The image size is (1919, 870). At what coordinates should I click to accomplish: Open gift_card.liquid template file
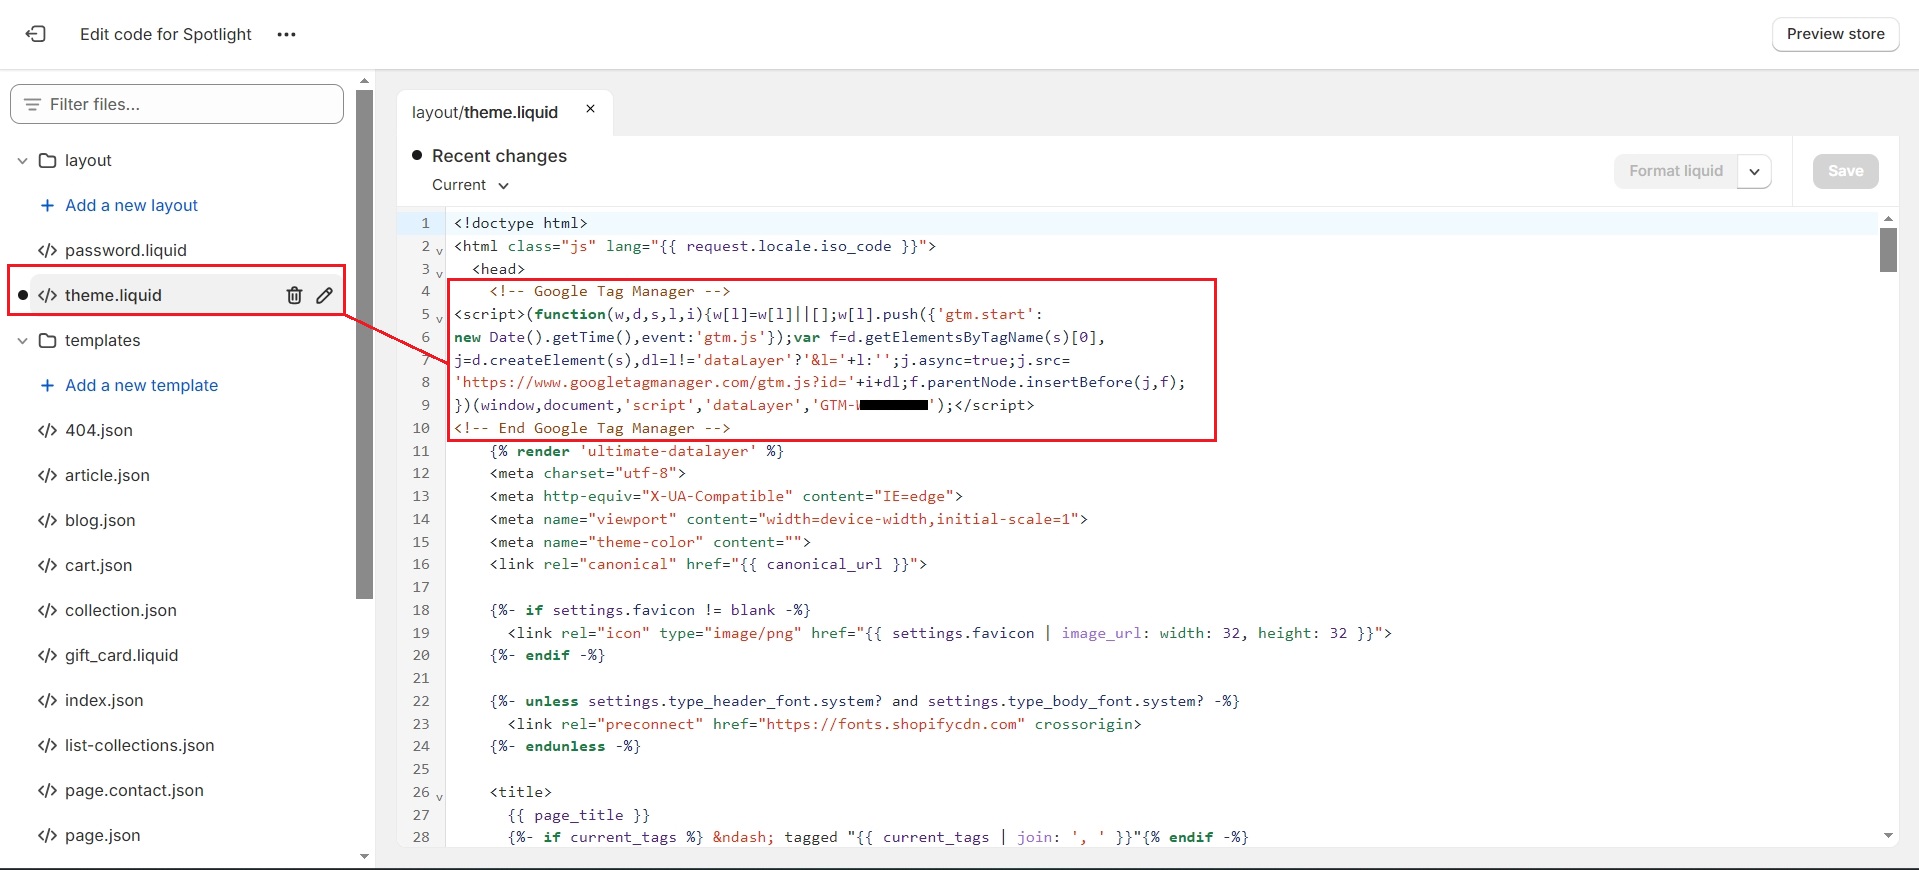121,655
